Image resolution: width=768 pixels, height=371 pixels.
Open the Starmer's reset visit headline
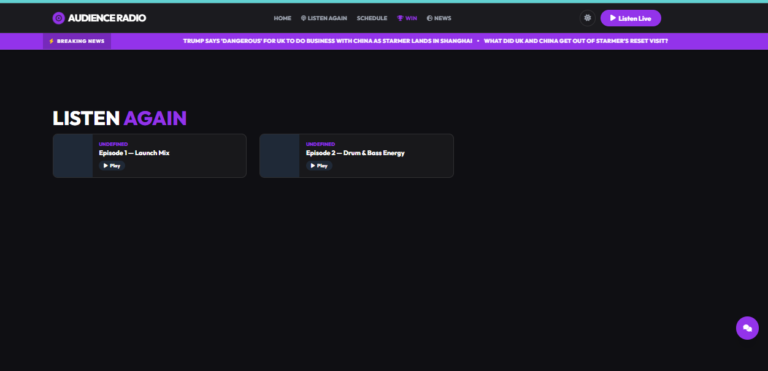click(x=576, y=41)
